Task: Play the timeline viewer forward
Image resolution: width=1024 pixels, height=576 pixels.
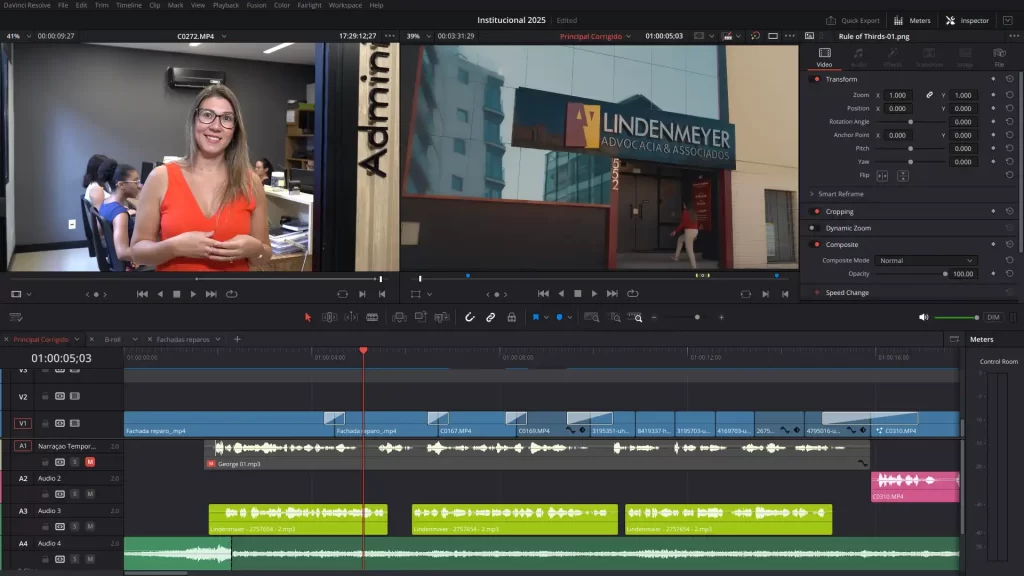Action: coord(594,294)
